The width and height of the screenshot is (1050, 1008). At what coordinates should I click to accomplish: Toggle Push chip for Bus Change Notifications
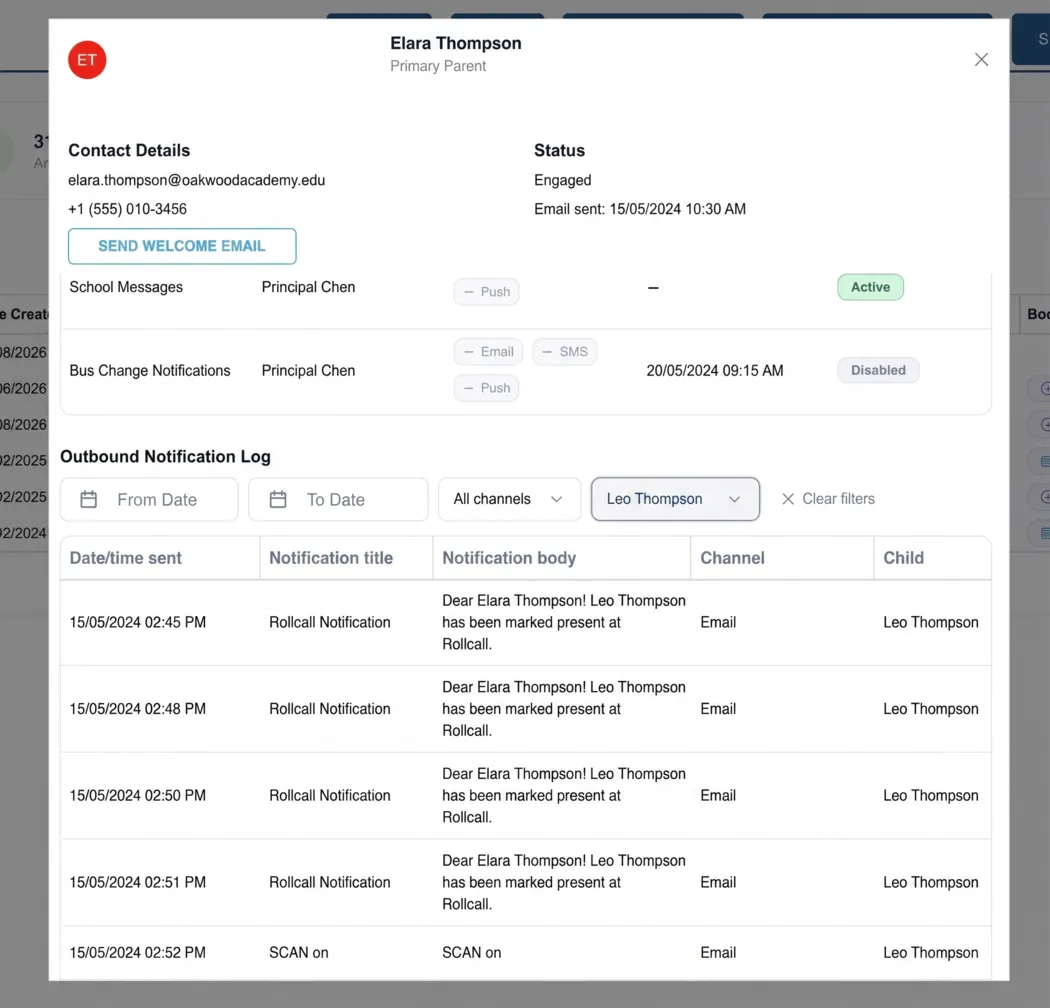click(486, 388)
